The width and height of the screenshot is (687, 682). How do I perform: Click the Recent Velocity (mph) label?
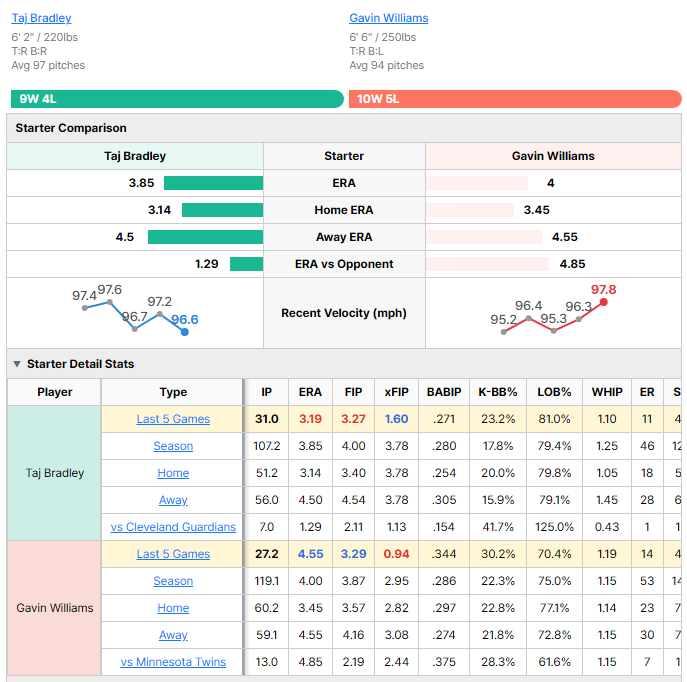click(x=344, y=313)
